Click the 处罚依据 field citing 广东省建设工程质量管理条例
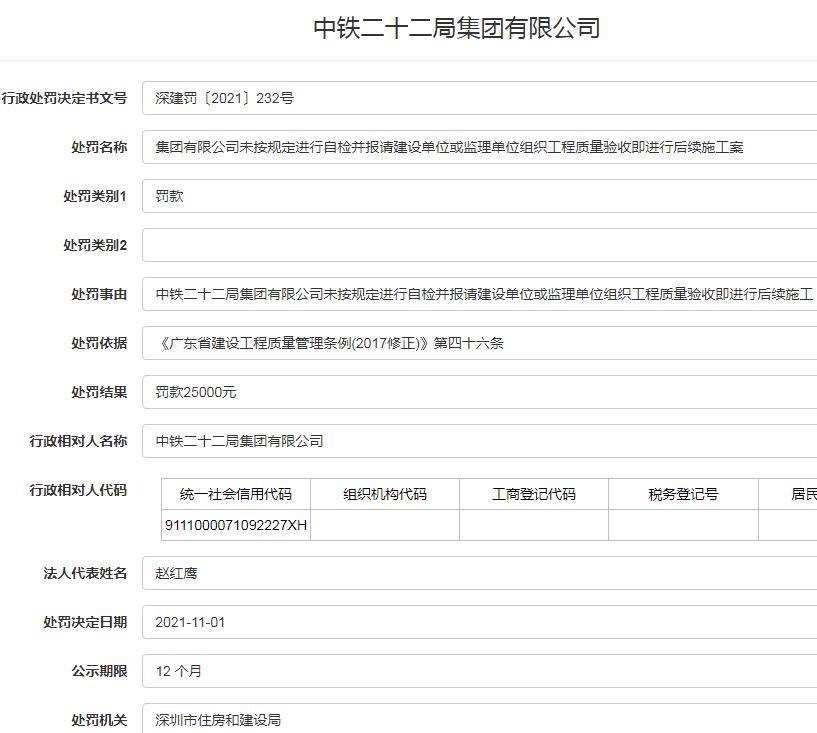Screen dimensions: 817x733 pyautogui.click(x=479, y=343)
